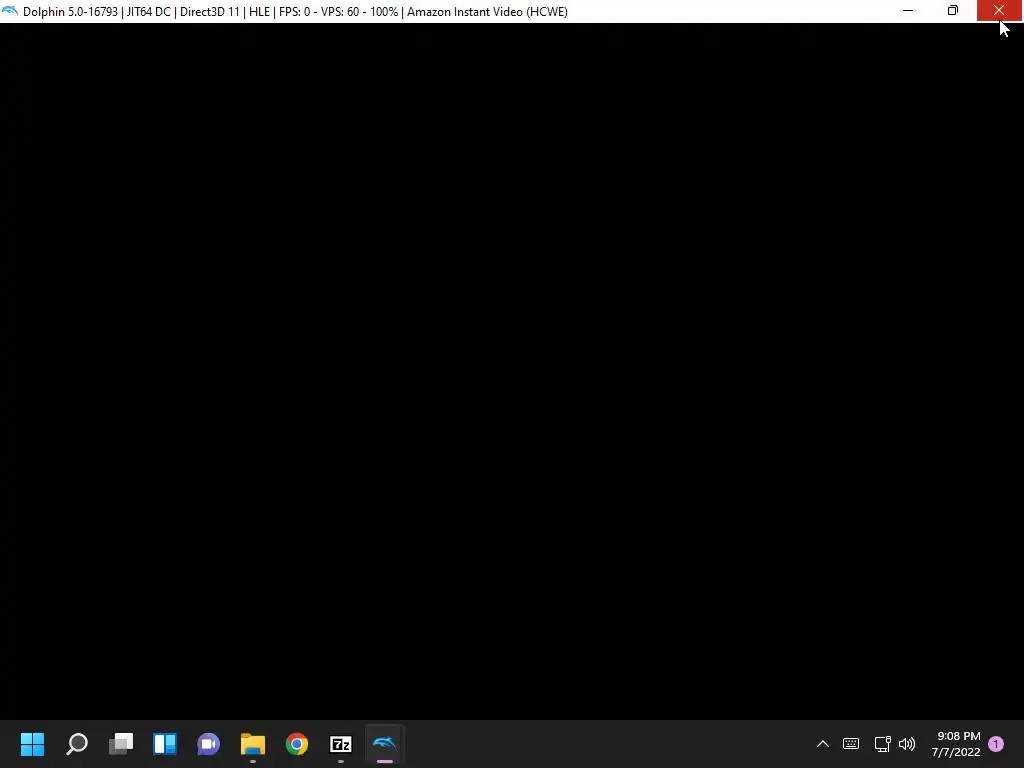Open the notification count badge

[x=996, y=744]
